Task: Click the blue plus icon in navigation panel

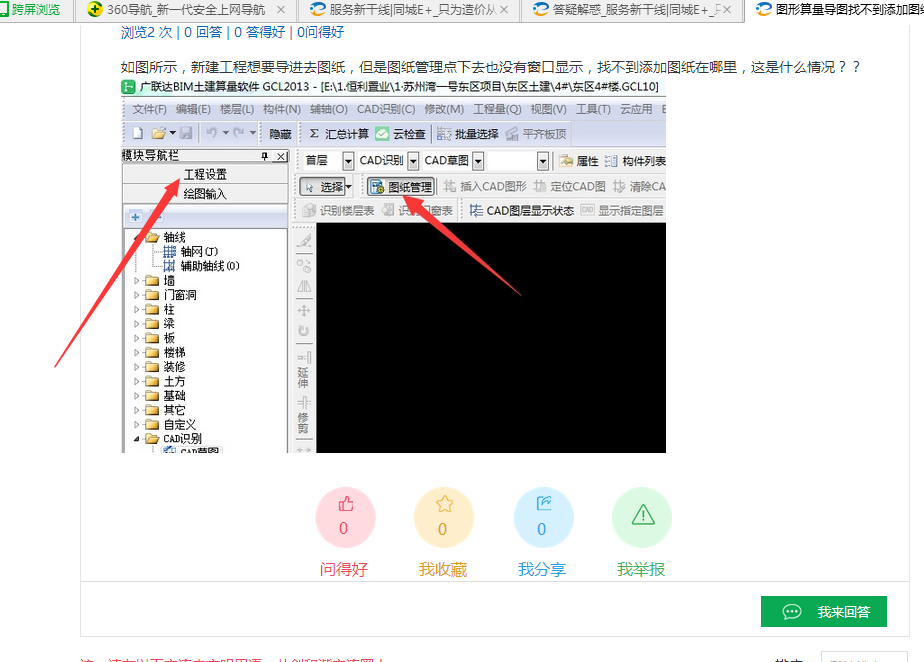Action: point(136,217)
